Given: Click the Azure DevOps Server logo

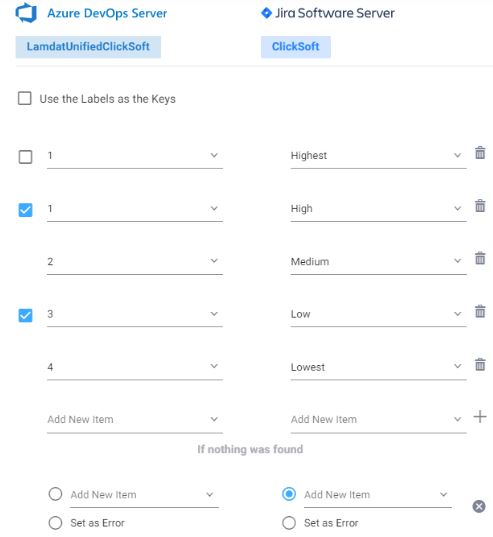Looking at the screenshot, I should [x=26, y=13].
